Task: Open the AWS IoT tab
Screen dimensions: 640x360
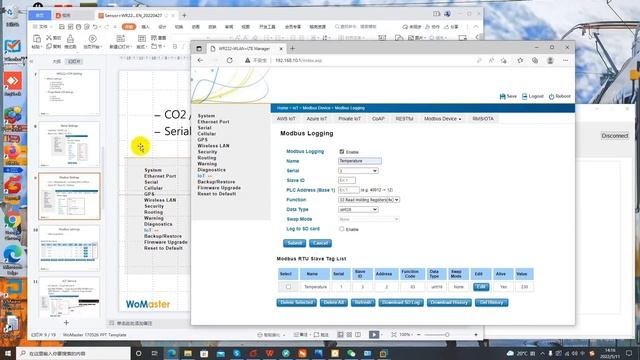Action: click(x=286, y=119)
